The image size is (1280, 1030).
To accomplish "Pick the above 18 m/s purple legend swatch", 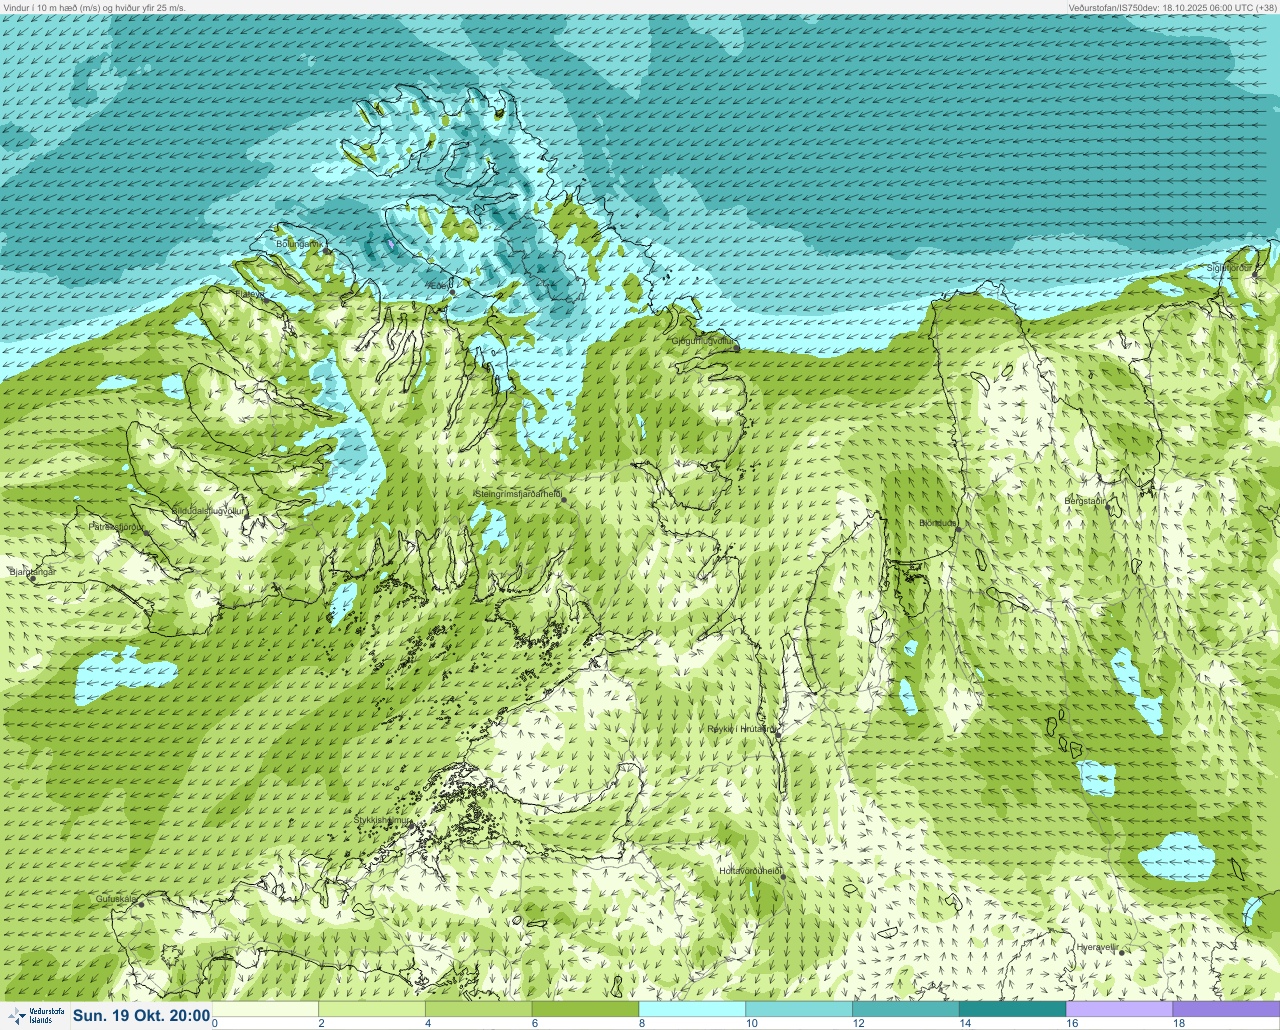I will click(x=1226, y=1009).
